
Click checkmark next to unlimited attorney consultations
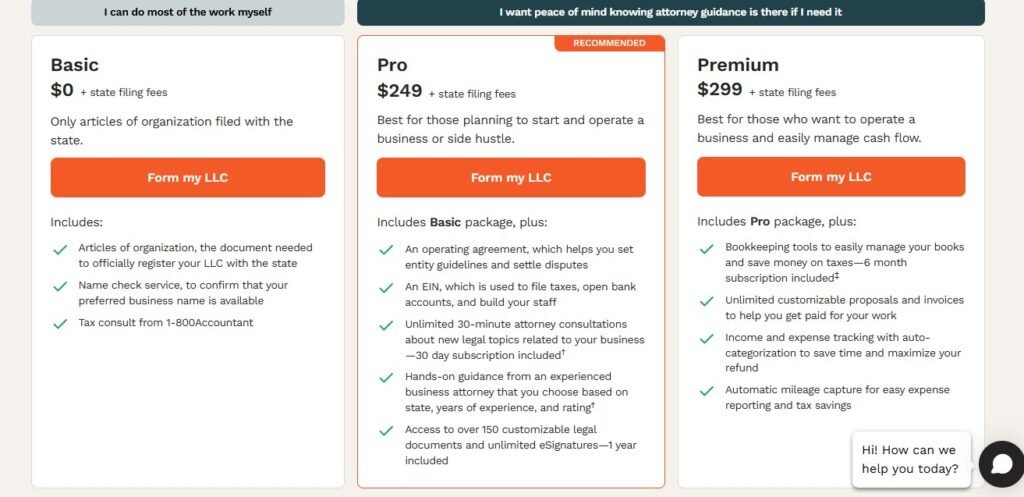(x=386, y=325)
